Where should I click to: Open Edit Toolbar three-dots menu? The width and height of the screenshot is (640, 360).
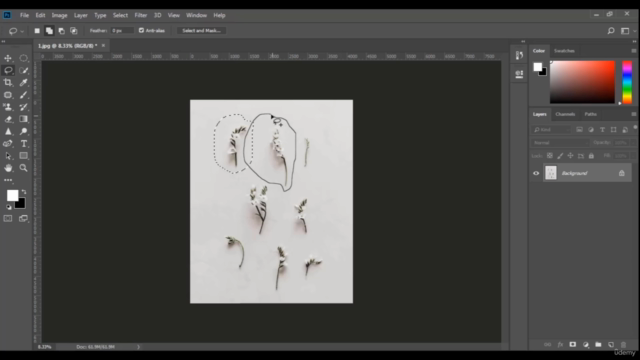click(8, 180)
